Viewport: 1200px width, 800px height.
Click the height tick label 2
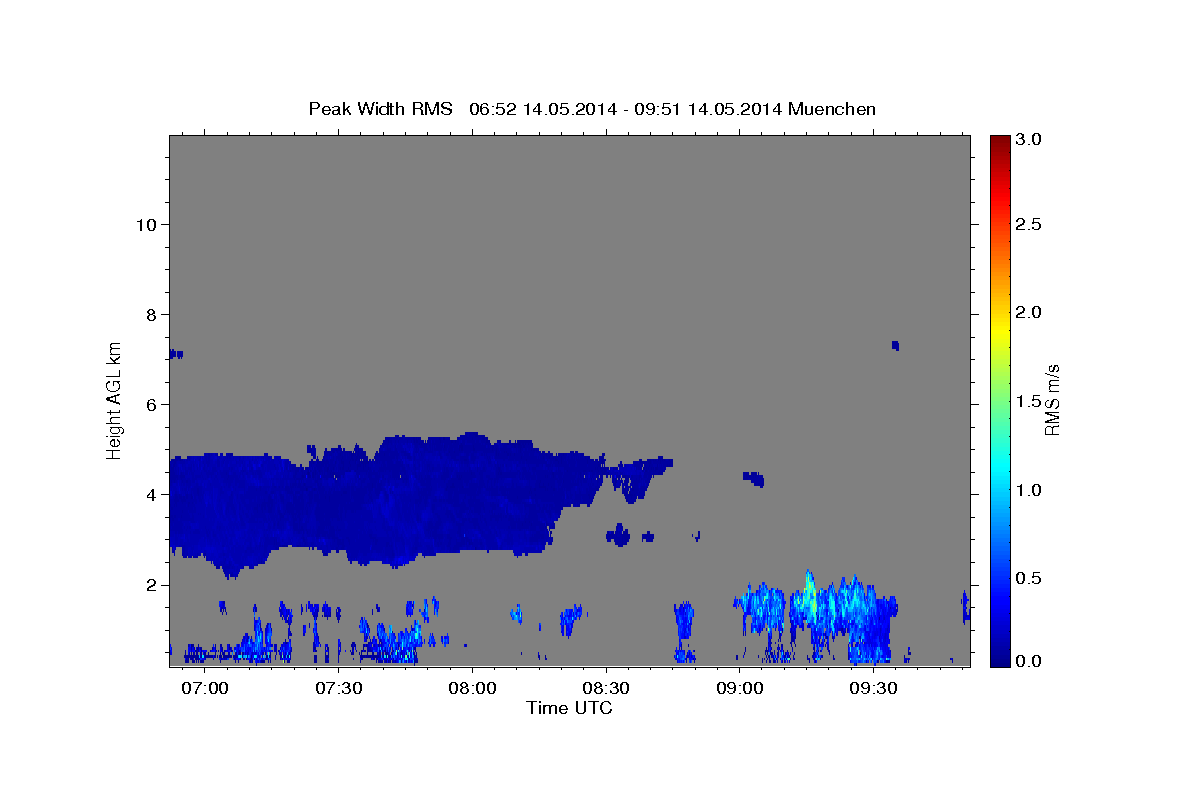point(151,584)
